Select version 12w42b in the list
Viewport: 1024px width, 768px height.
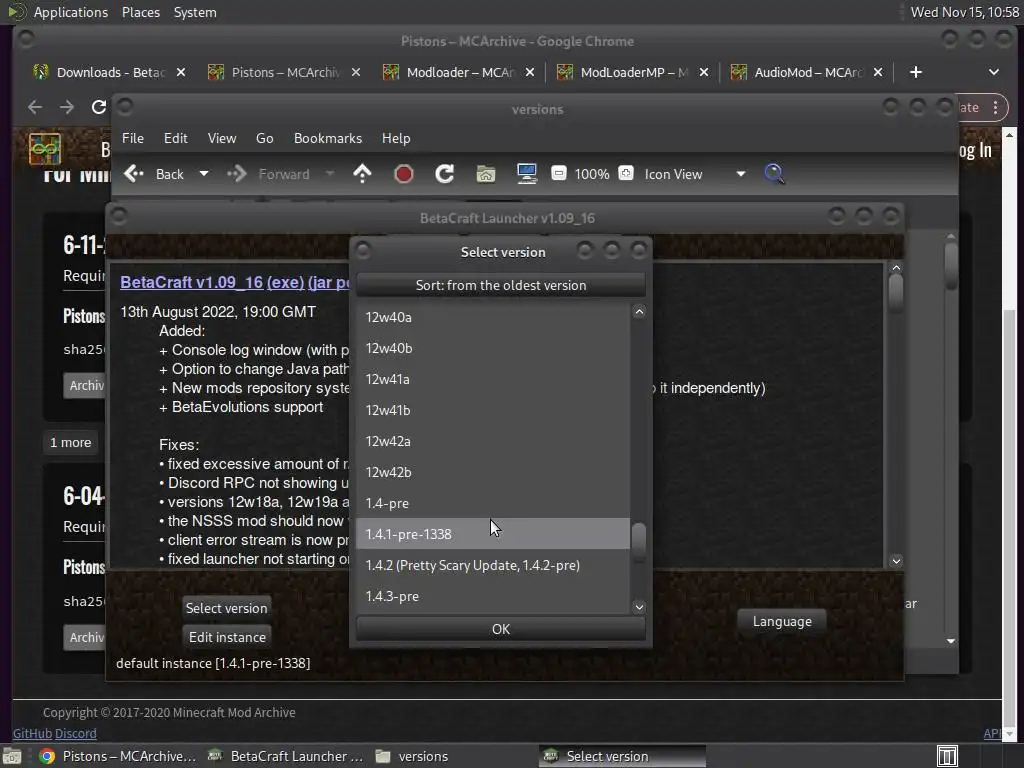[x=493, y=472]
